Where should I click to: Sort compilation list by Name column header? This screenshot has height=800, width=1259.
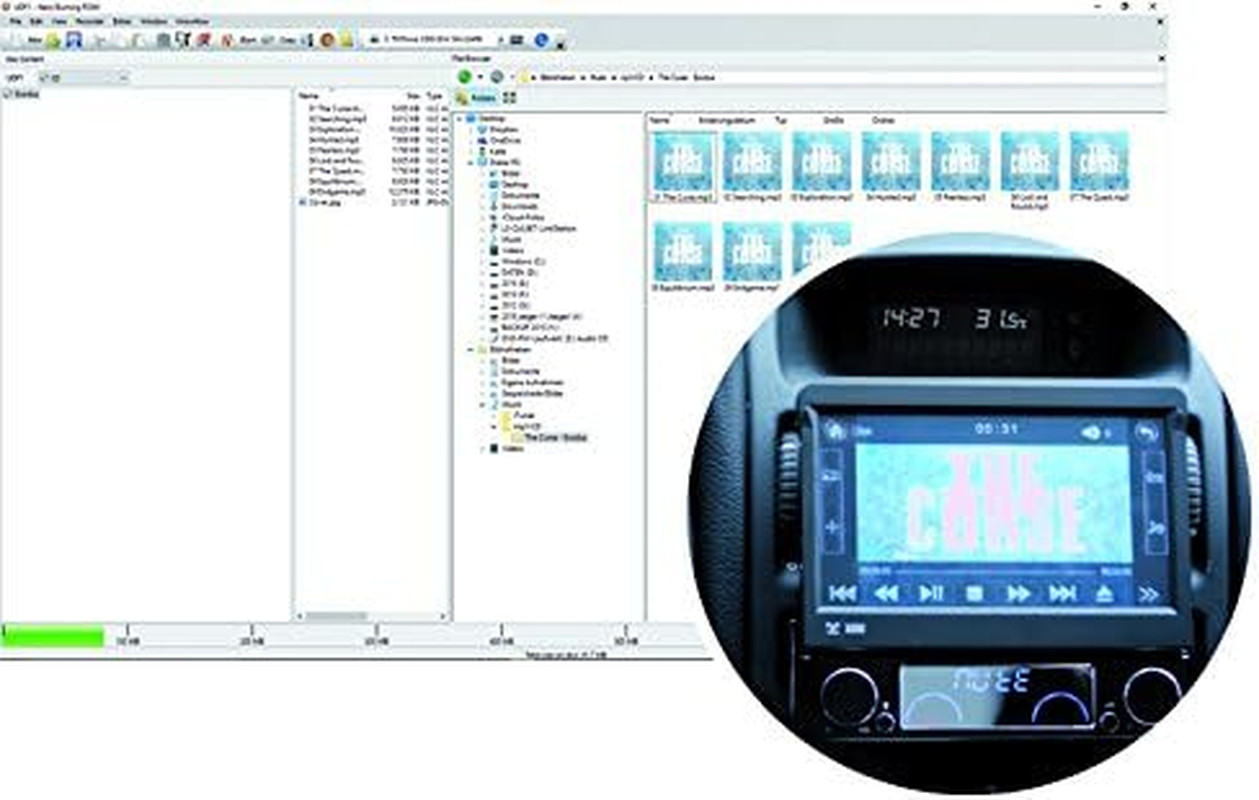click(309, 97)
